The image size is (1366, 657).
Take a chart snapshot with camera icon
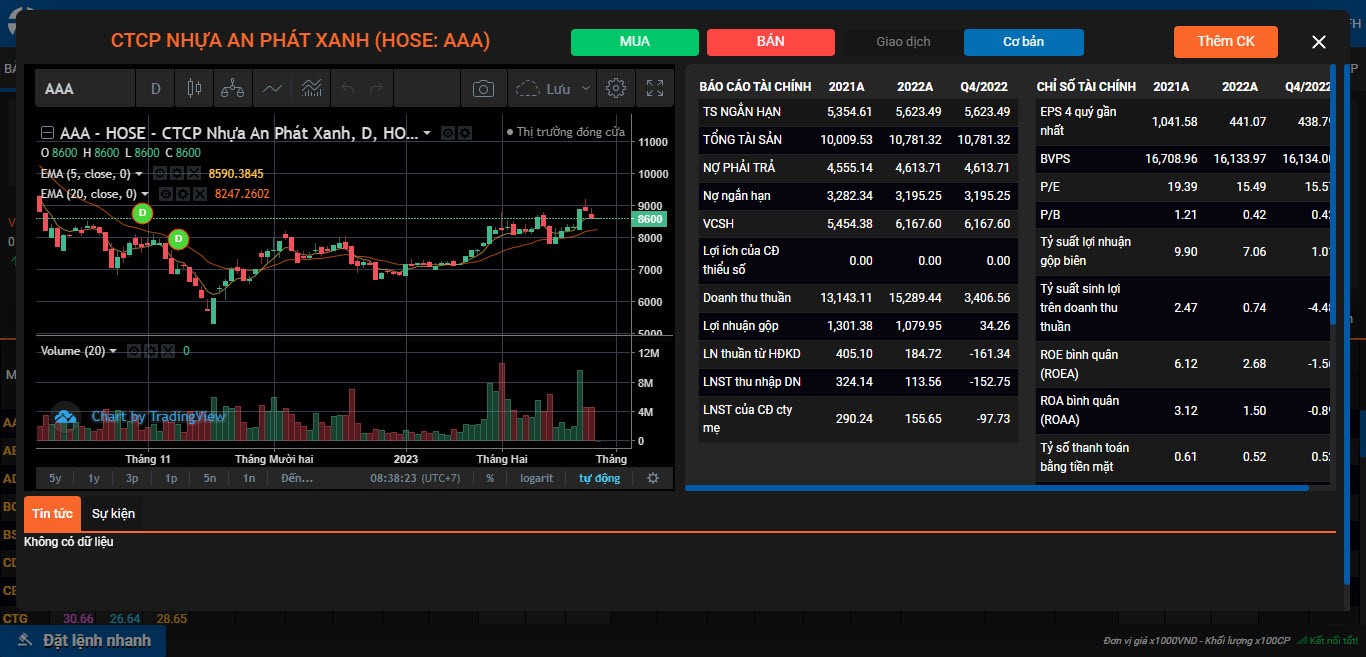pos(483,88)
